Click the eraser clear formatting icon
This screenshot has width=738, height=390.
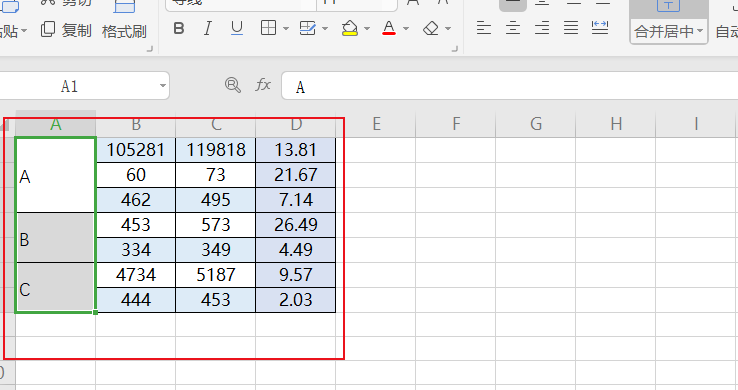point(431,29)
